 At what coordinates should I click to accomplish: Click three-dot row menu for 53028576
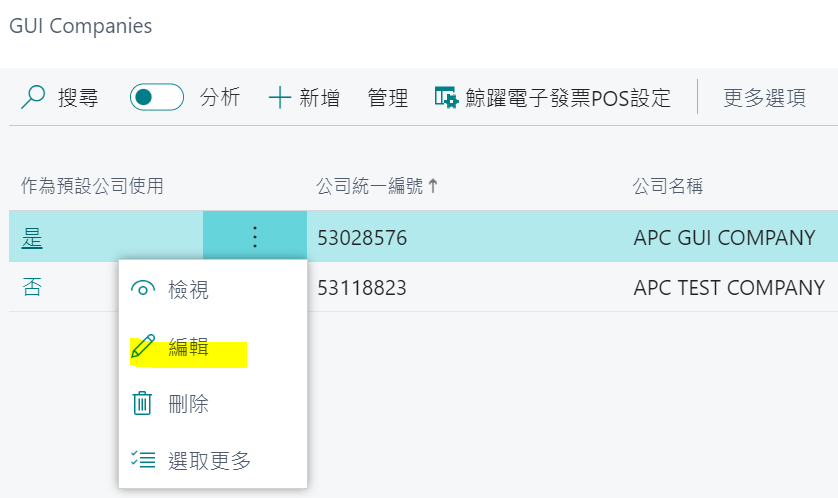[x=255, y=236]
